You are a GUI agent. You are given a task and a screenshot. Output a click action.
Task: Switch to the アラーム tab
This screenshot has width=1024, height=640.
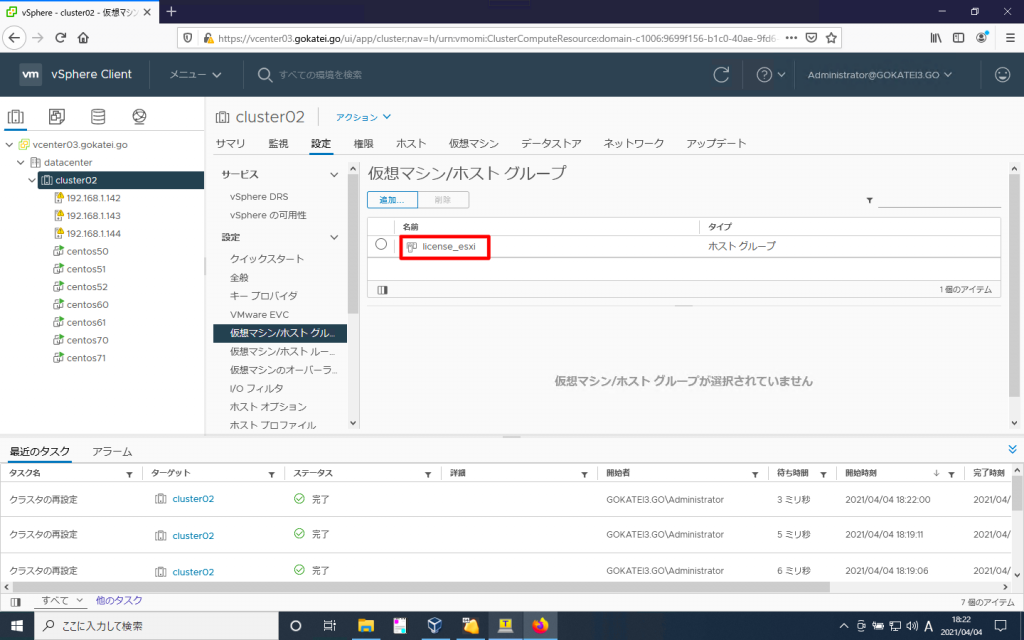112,450
